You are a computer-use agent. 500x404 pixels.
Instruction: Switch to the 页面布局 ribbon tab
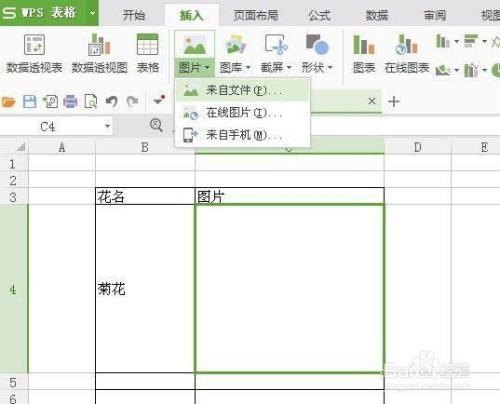point(256,15)
